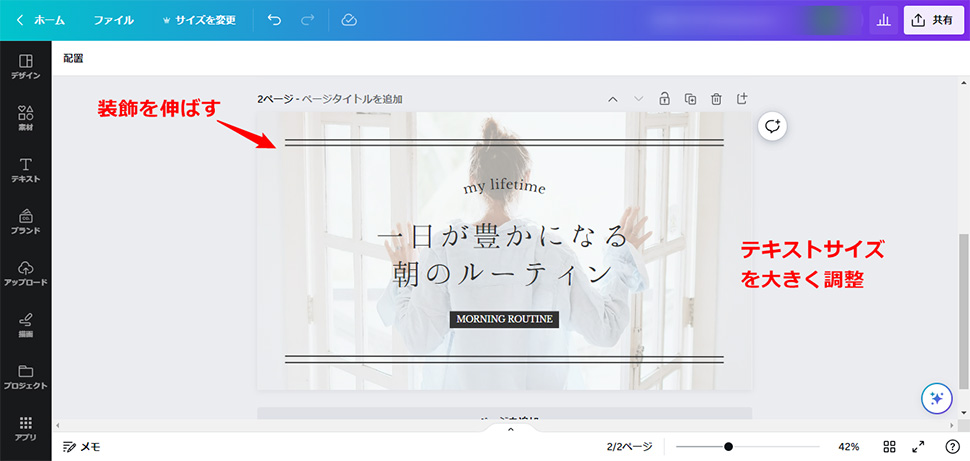The width and height of the screenshot is (970, 461).
Task: Open the アプリ (Apps) sidebar panel
Action: pyautogui.click(x=25, y=428)
